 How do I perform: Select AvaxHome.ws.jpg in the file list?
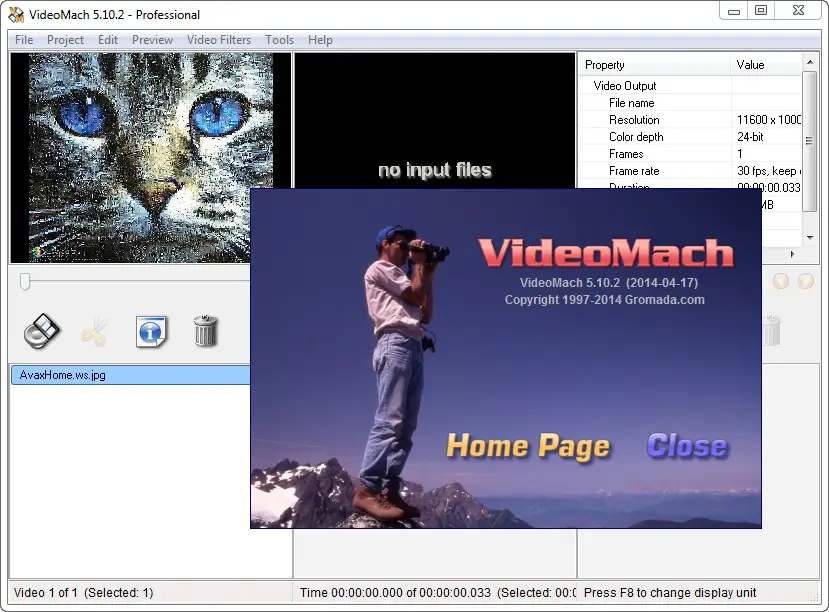pos(131,375)
